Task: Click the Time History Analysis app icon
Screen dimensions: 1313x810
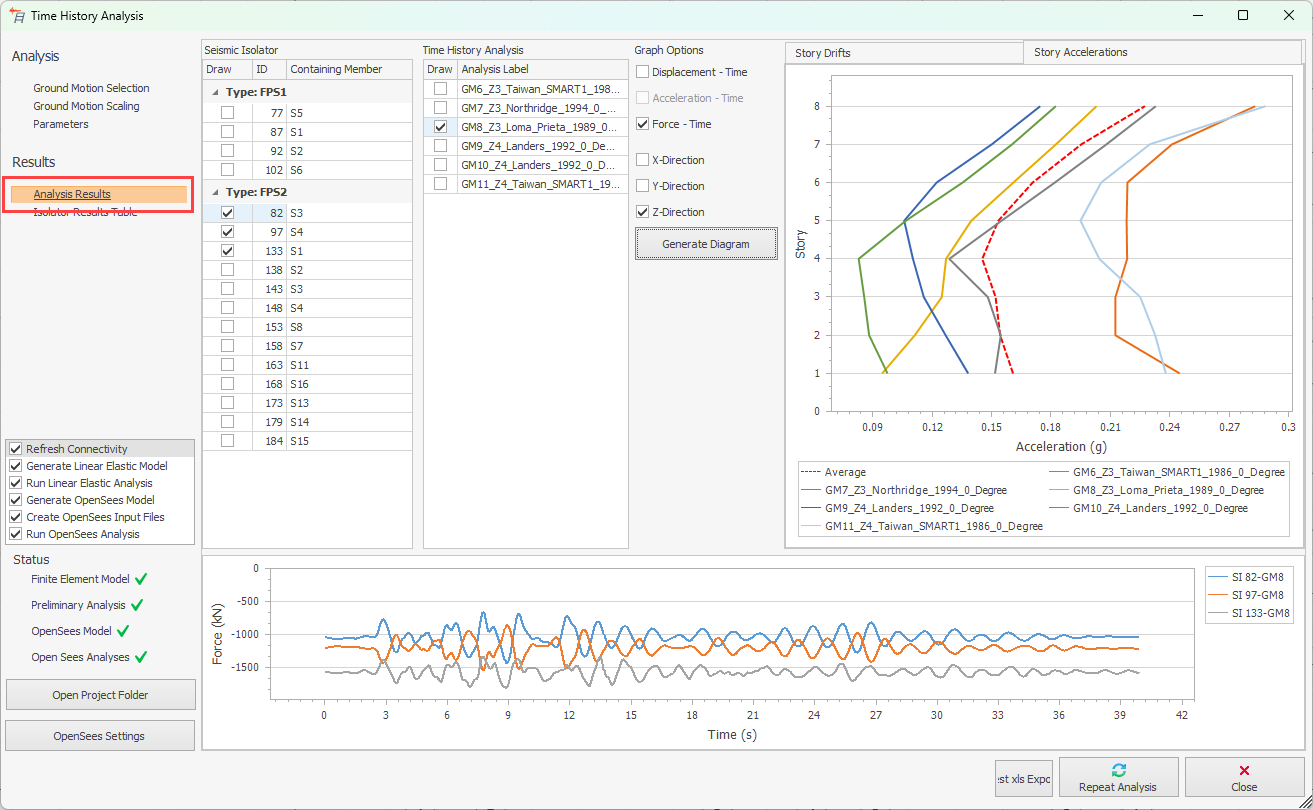Action: (x=16, y=15)
